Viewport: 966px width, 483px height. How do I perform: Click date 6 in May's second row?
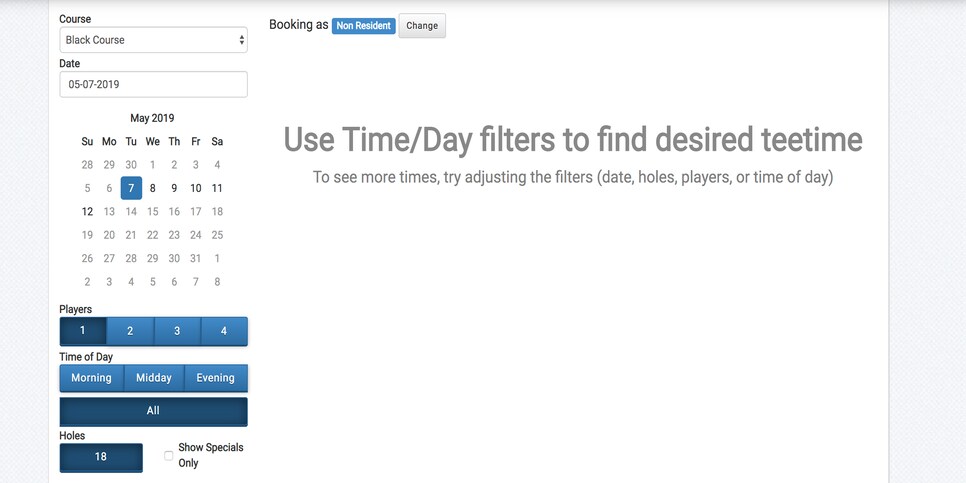pos(109,188)
